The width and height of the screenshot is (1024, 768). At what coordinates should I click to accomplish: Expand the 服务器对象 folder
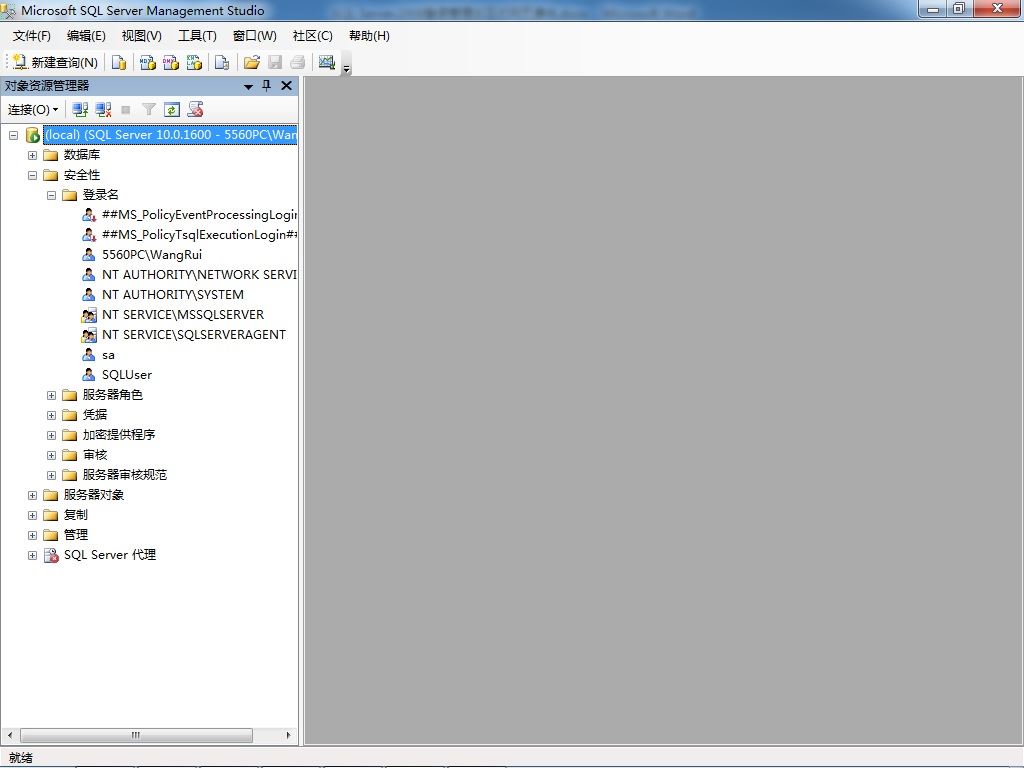click(32, 495)
